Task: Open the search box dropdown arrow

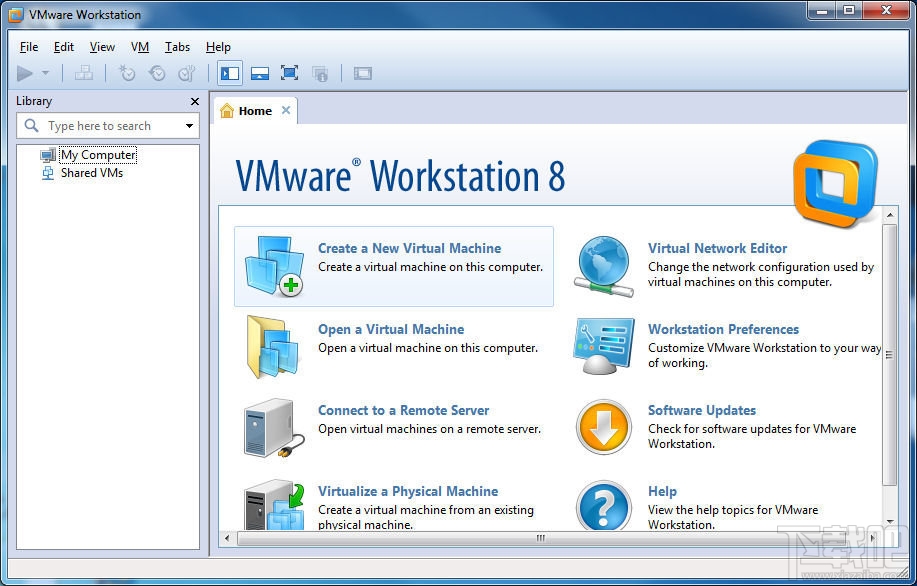Action: (190, 125)
